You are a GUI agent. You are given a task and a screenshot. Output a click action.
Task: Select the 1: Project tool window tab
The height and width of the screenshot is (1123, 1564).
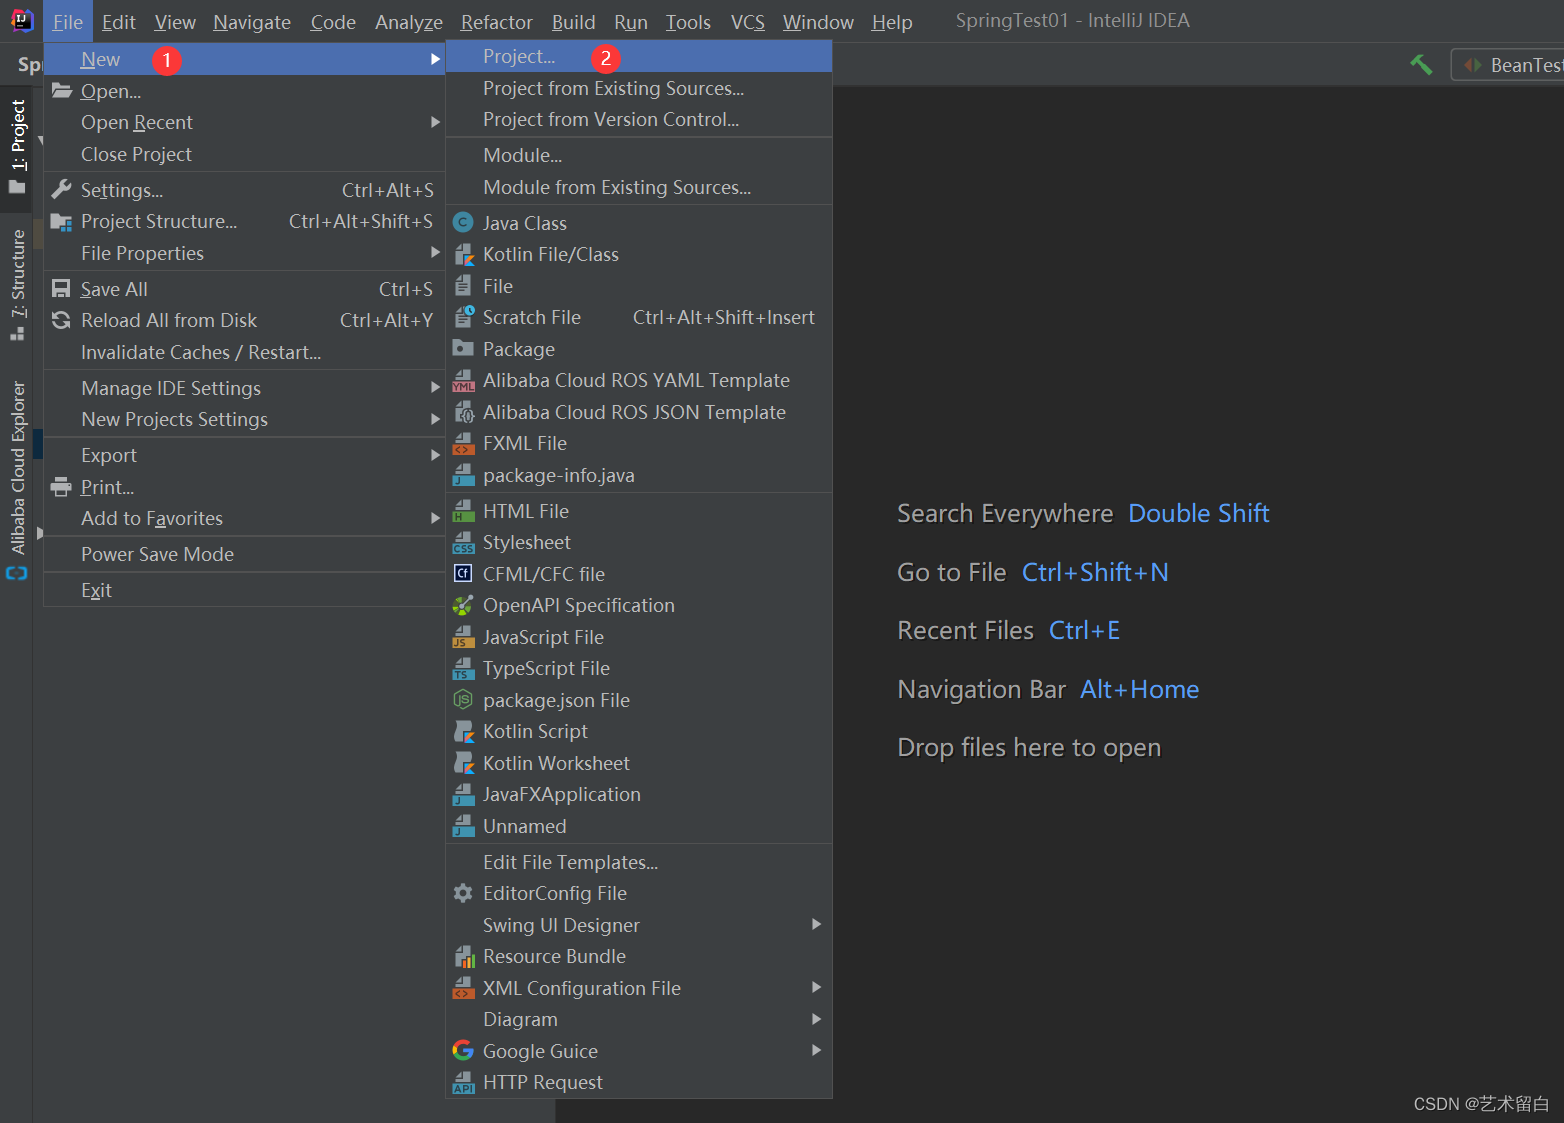(17, 147)
